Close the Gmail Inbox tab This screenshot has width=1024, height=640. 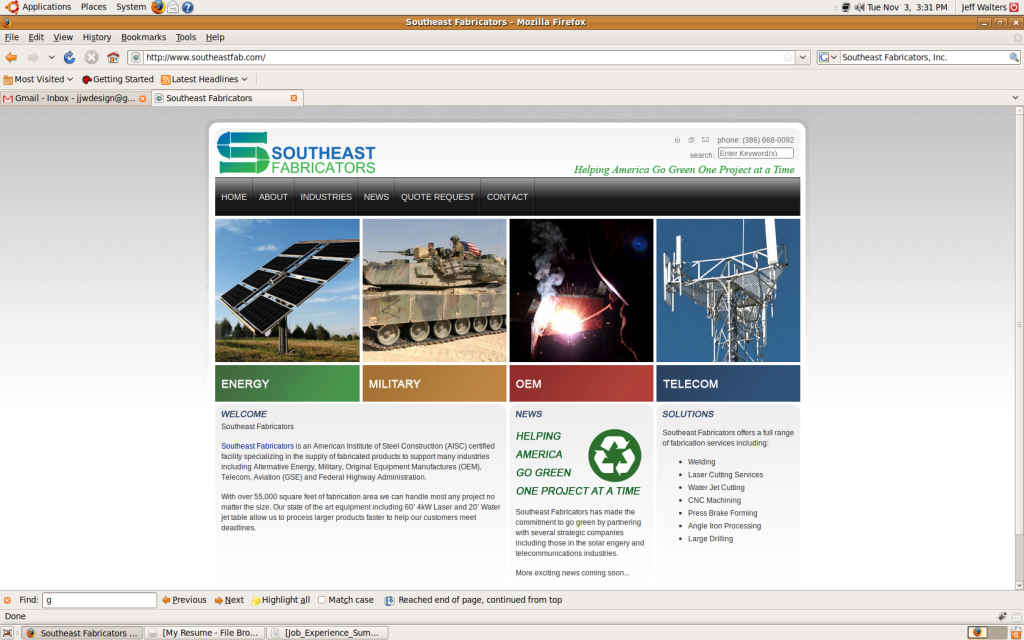[142, 98]
